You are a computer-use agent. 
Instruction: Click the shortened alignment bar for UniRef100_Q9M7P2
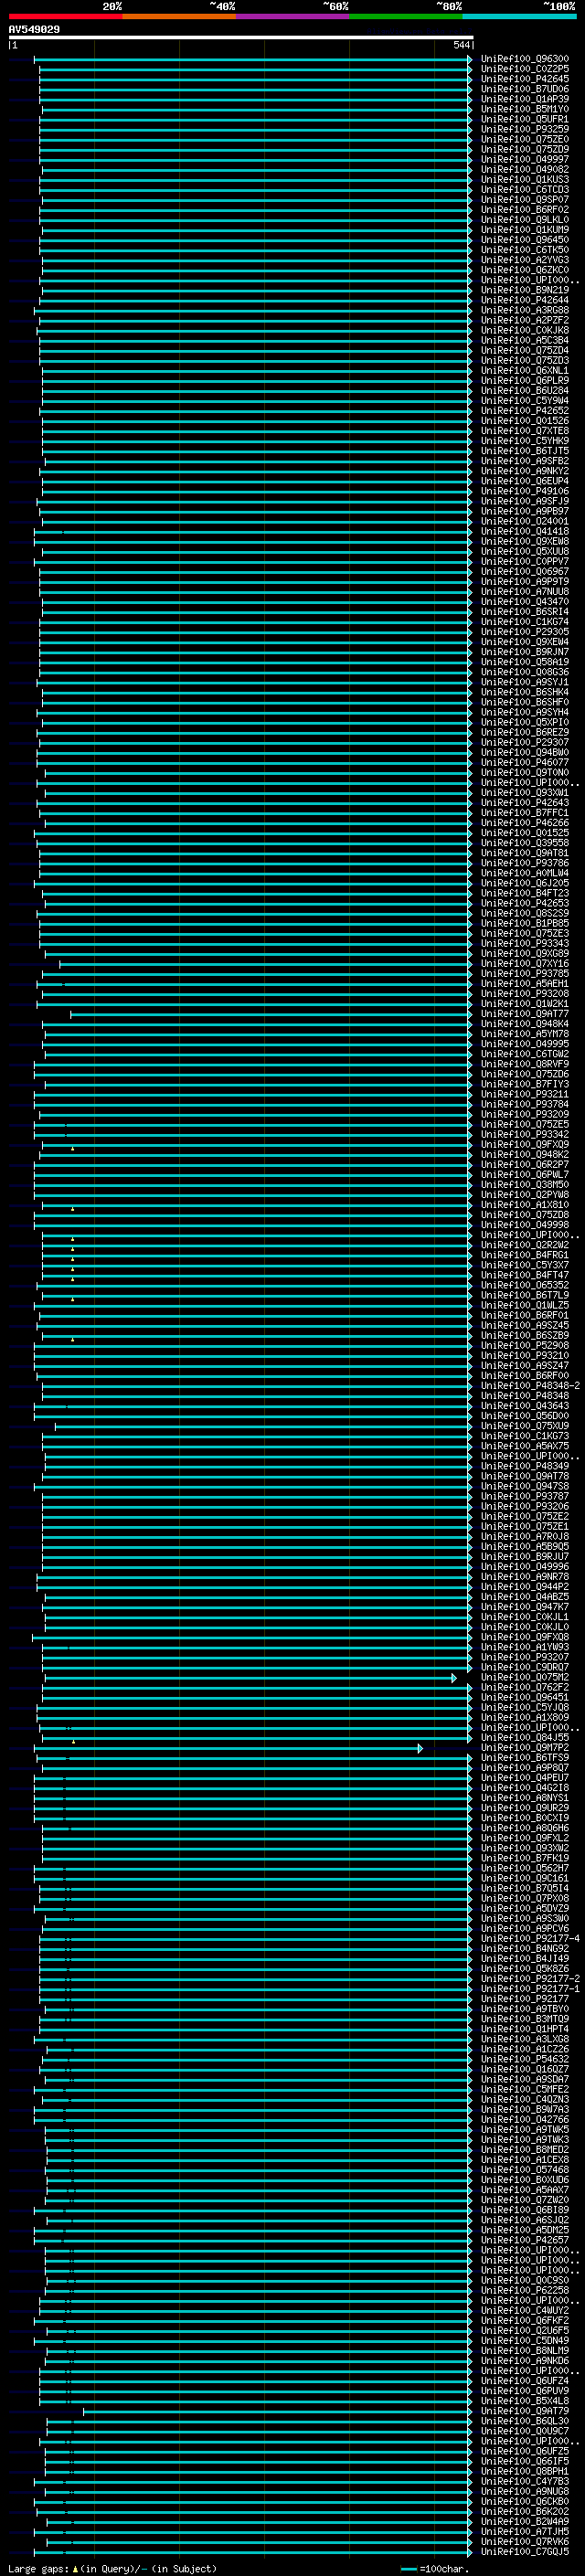point(228,1748)
